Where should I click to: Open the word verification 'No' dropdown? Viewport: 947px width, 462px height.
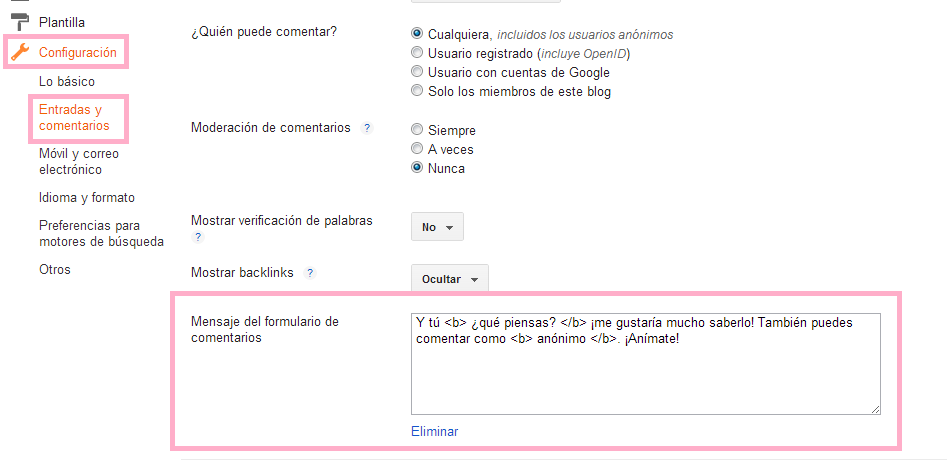(x=437, y=227)
